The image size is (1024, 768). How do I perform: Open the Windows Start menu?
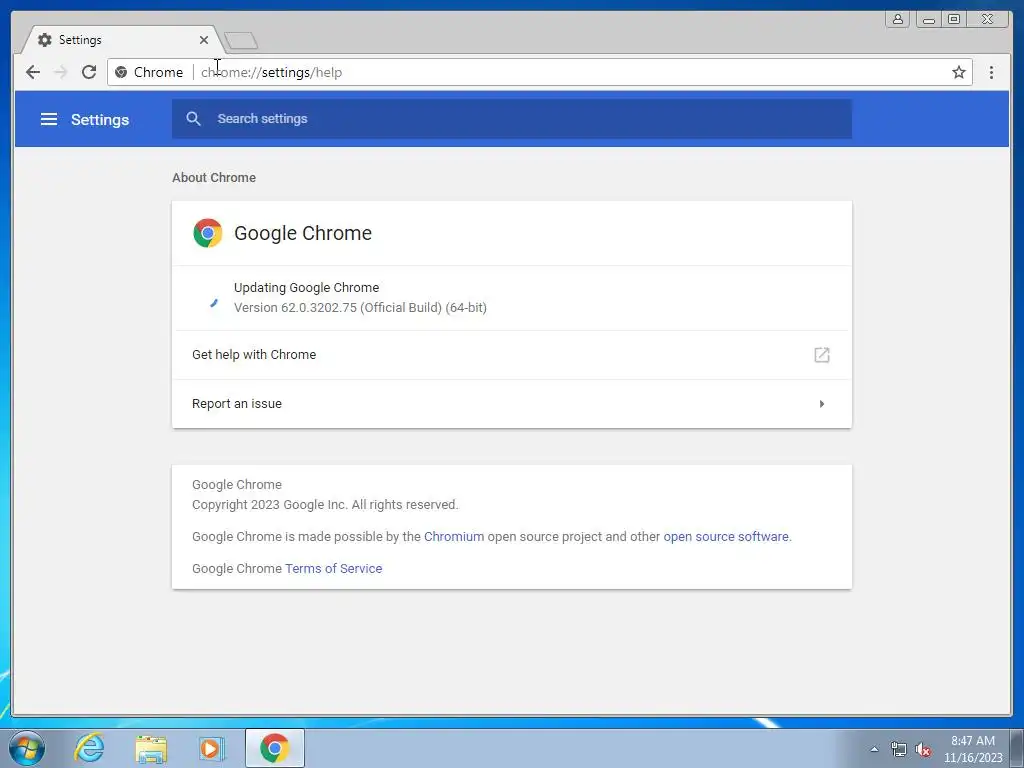tap(27, 748)
